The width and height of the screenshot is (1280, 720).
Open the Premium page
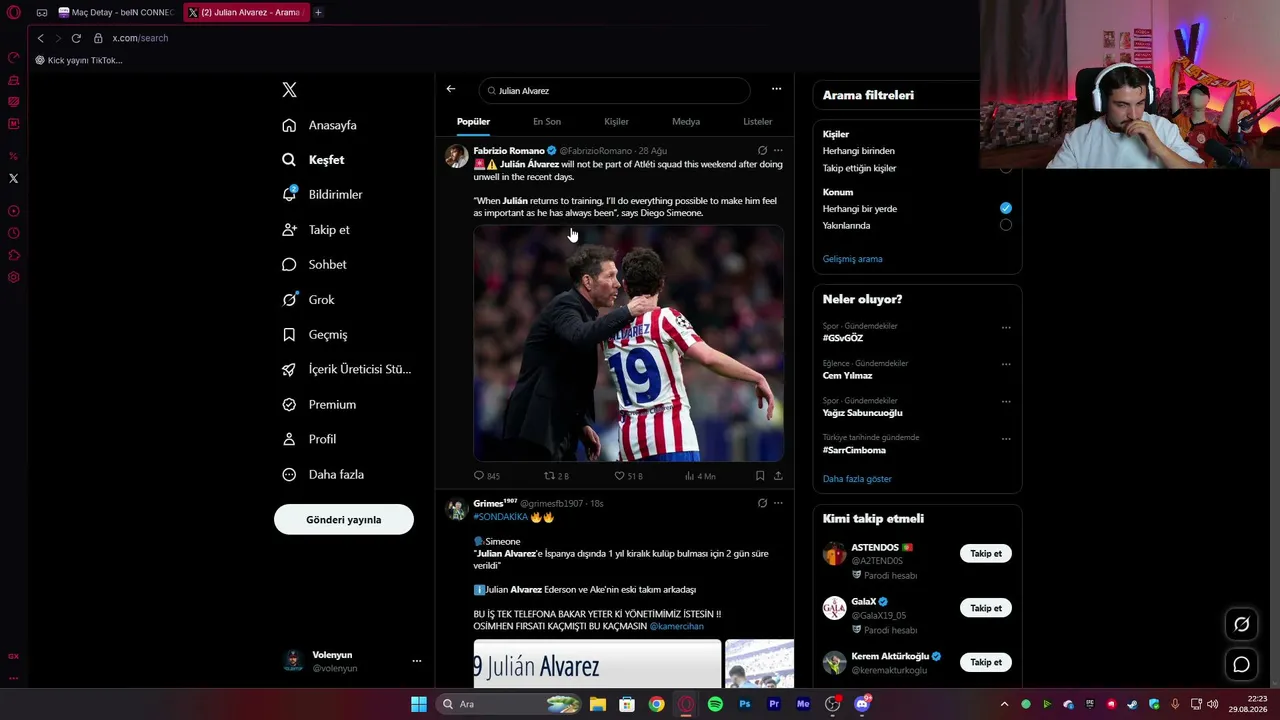[x=319, y=405]
